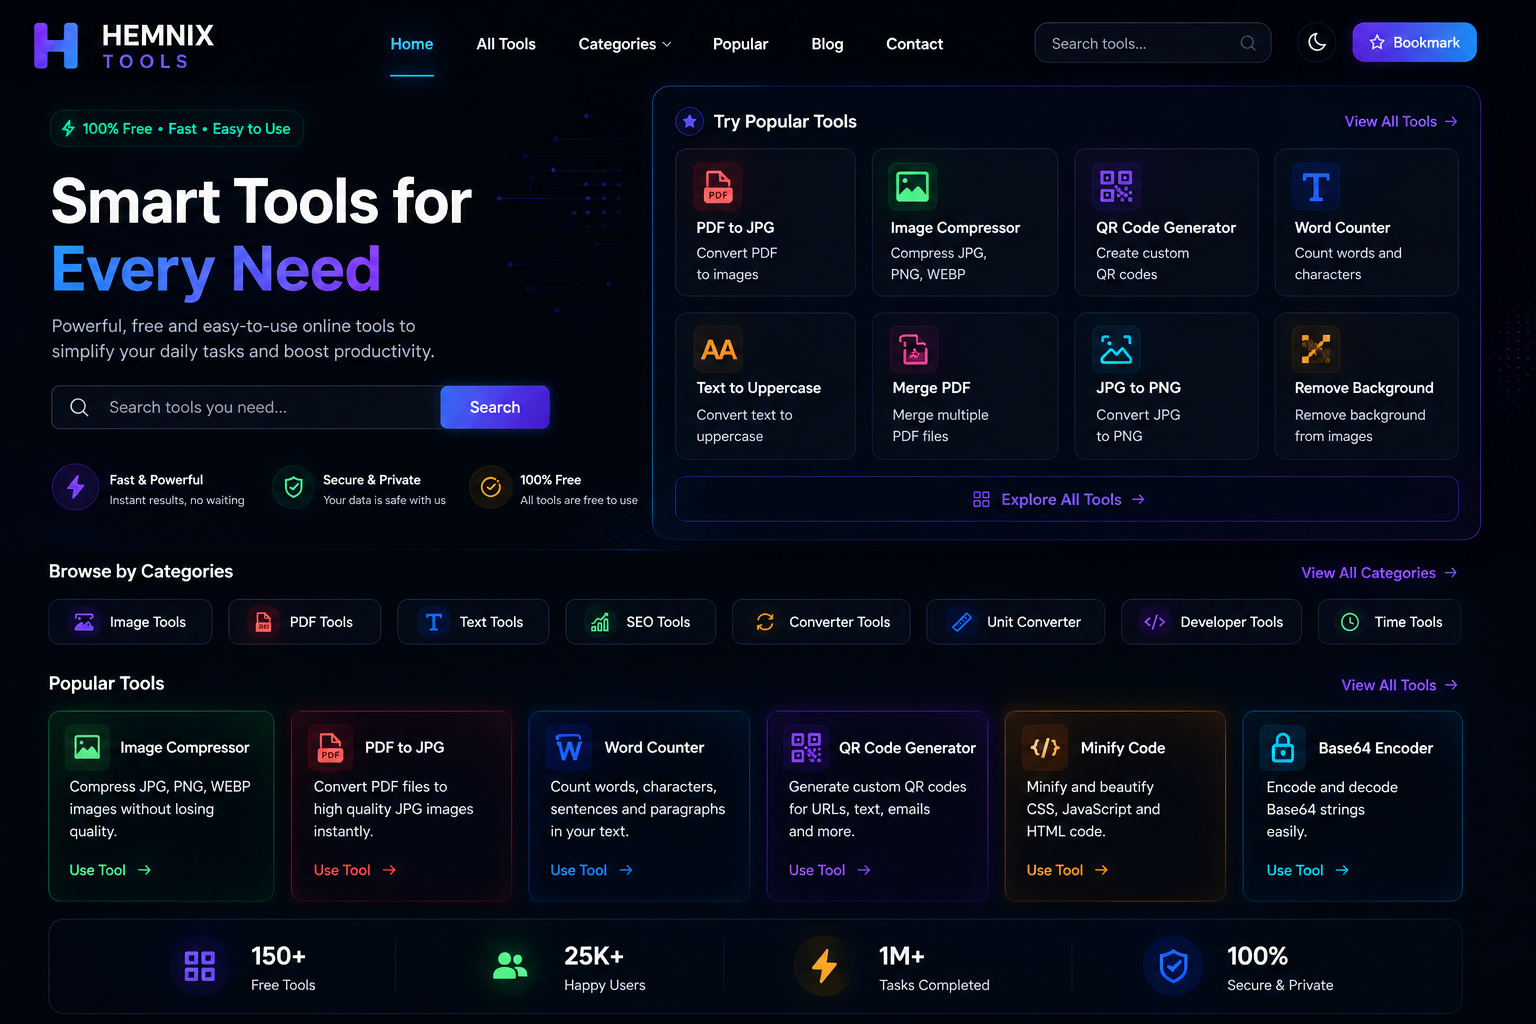The image size is (1536, 1024).
Task: Follow View All Tools link in Try Popular Tools
Action: pos(1401,121)
